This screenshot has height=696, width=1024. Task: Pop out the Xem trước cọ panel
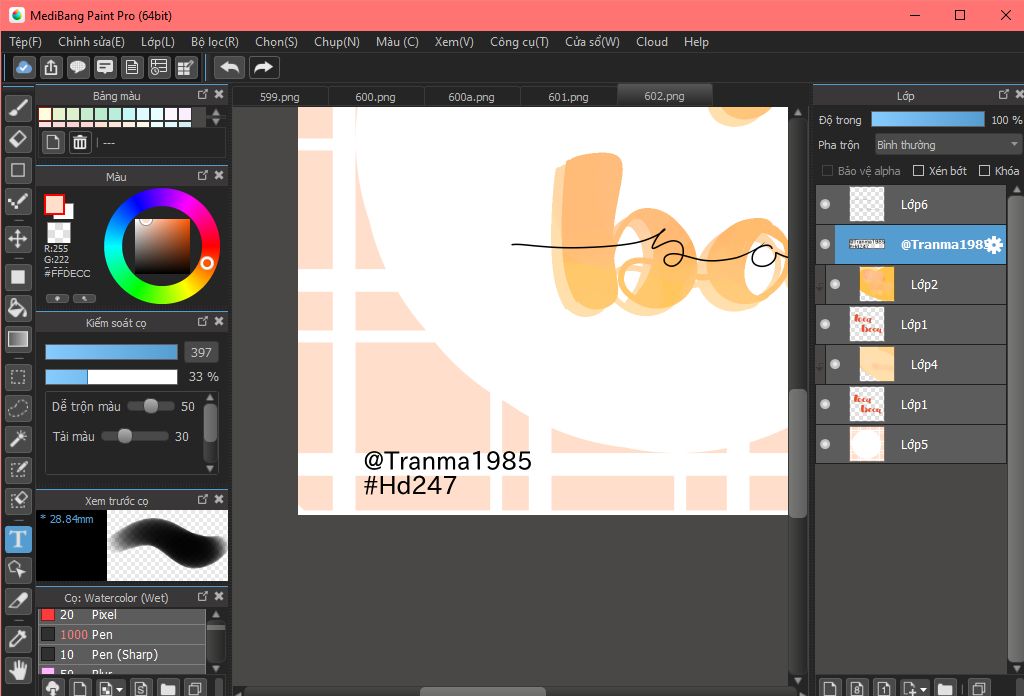coord(202,499)
